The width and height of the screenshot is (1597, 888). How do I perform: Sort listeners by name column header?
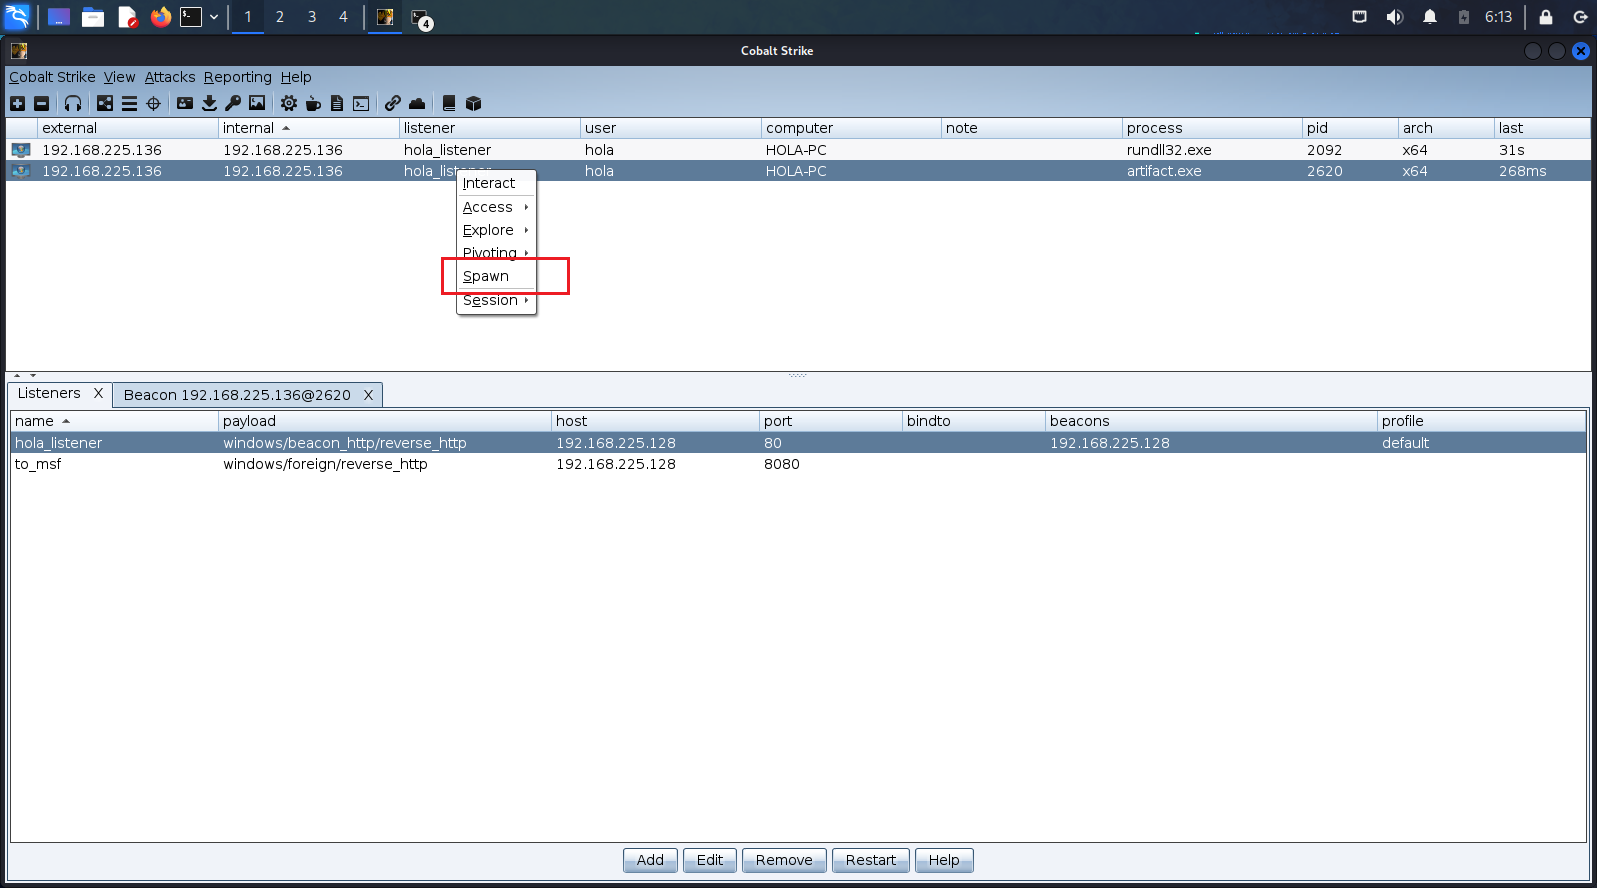(114, 421)
